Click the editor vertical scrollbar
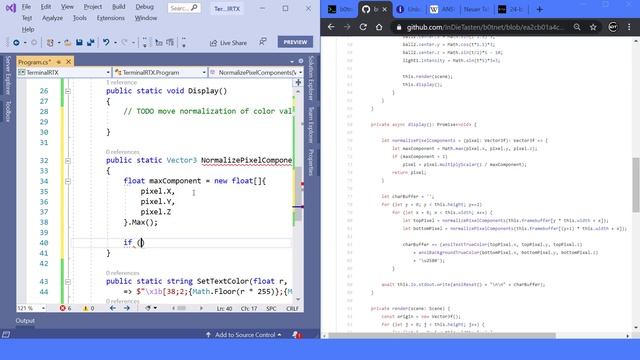This screenshot has width=640, height=360. coord(298,194)
